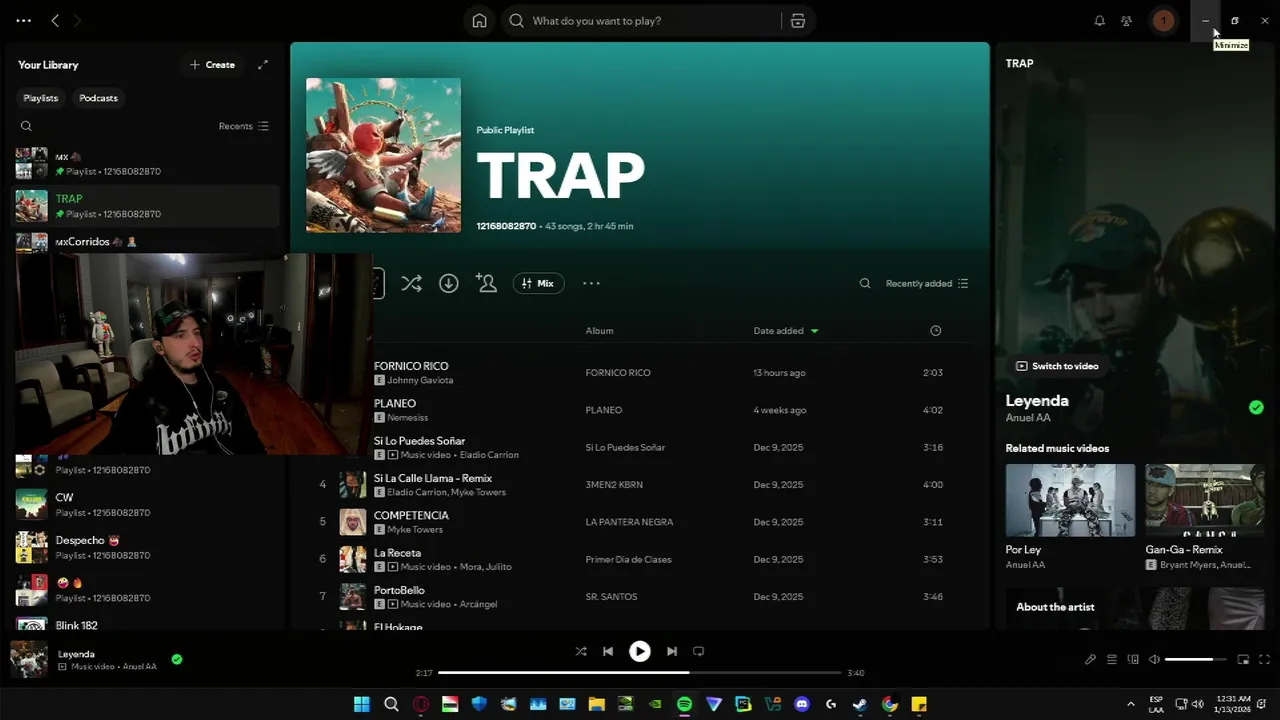This screenshot has width=1280, height=720.
Task: Toggle playlist shuffle icon beside download
Action: (x=411, y=284)
